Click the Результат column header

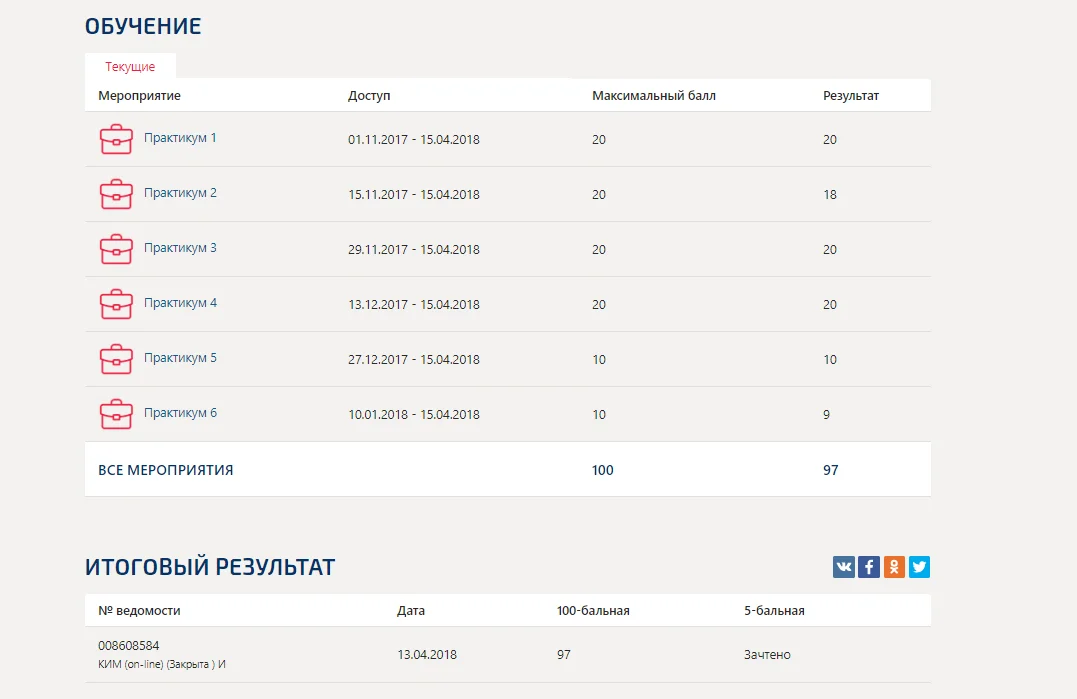(851, 96)
